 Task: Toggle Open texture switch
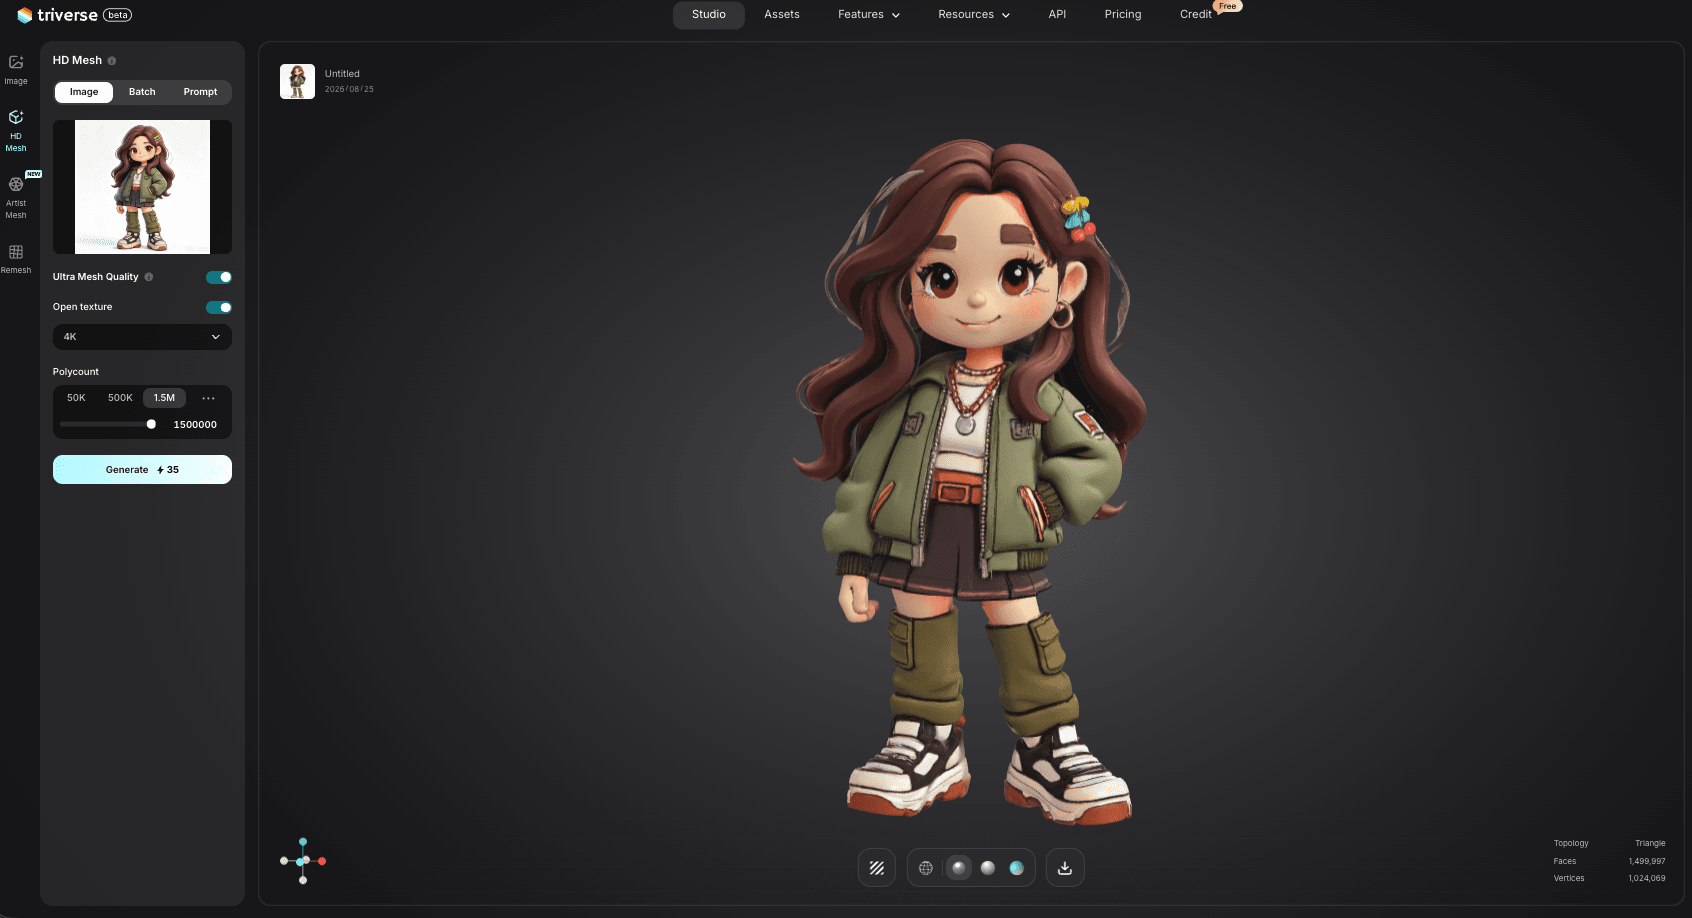click(x=219, y=307)
